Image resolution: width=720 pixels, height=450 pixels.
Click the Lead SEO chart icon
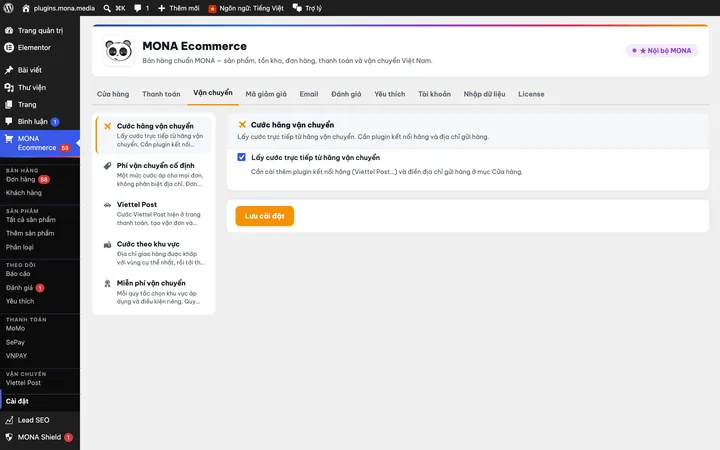pos(9,420)
